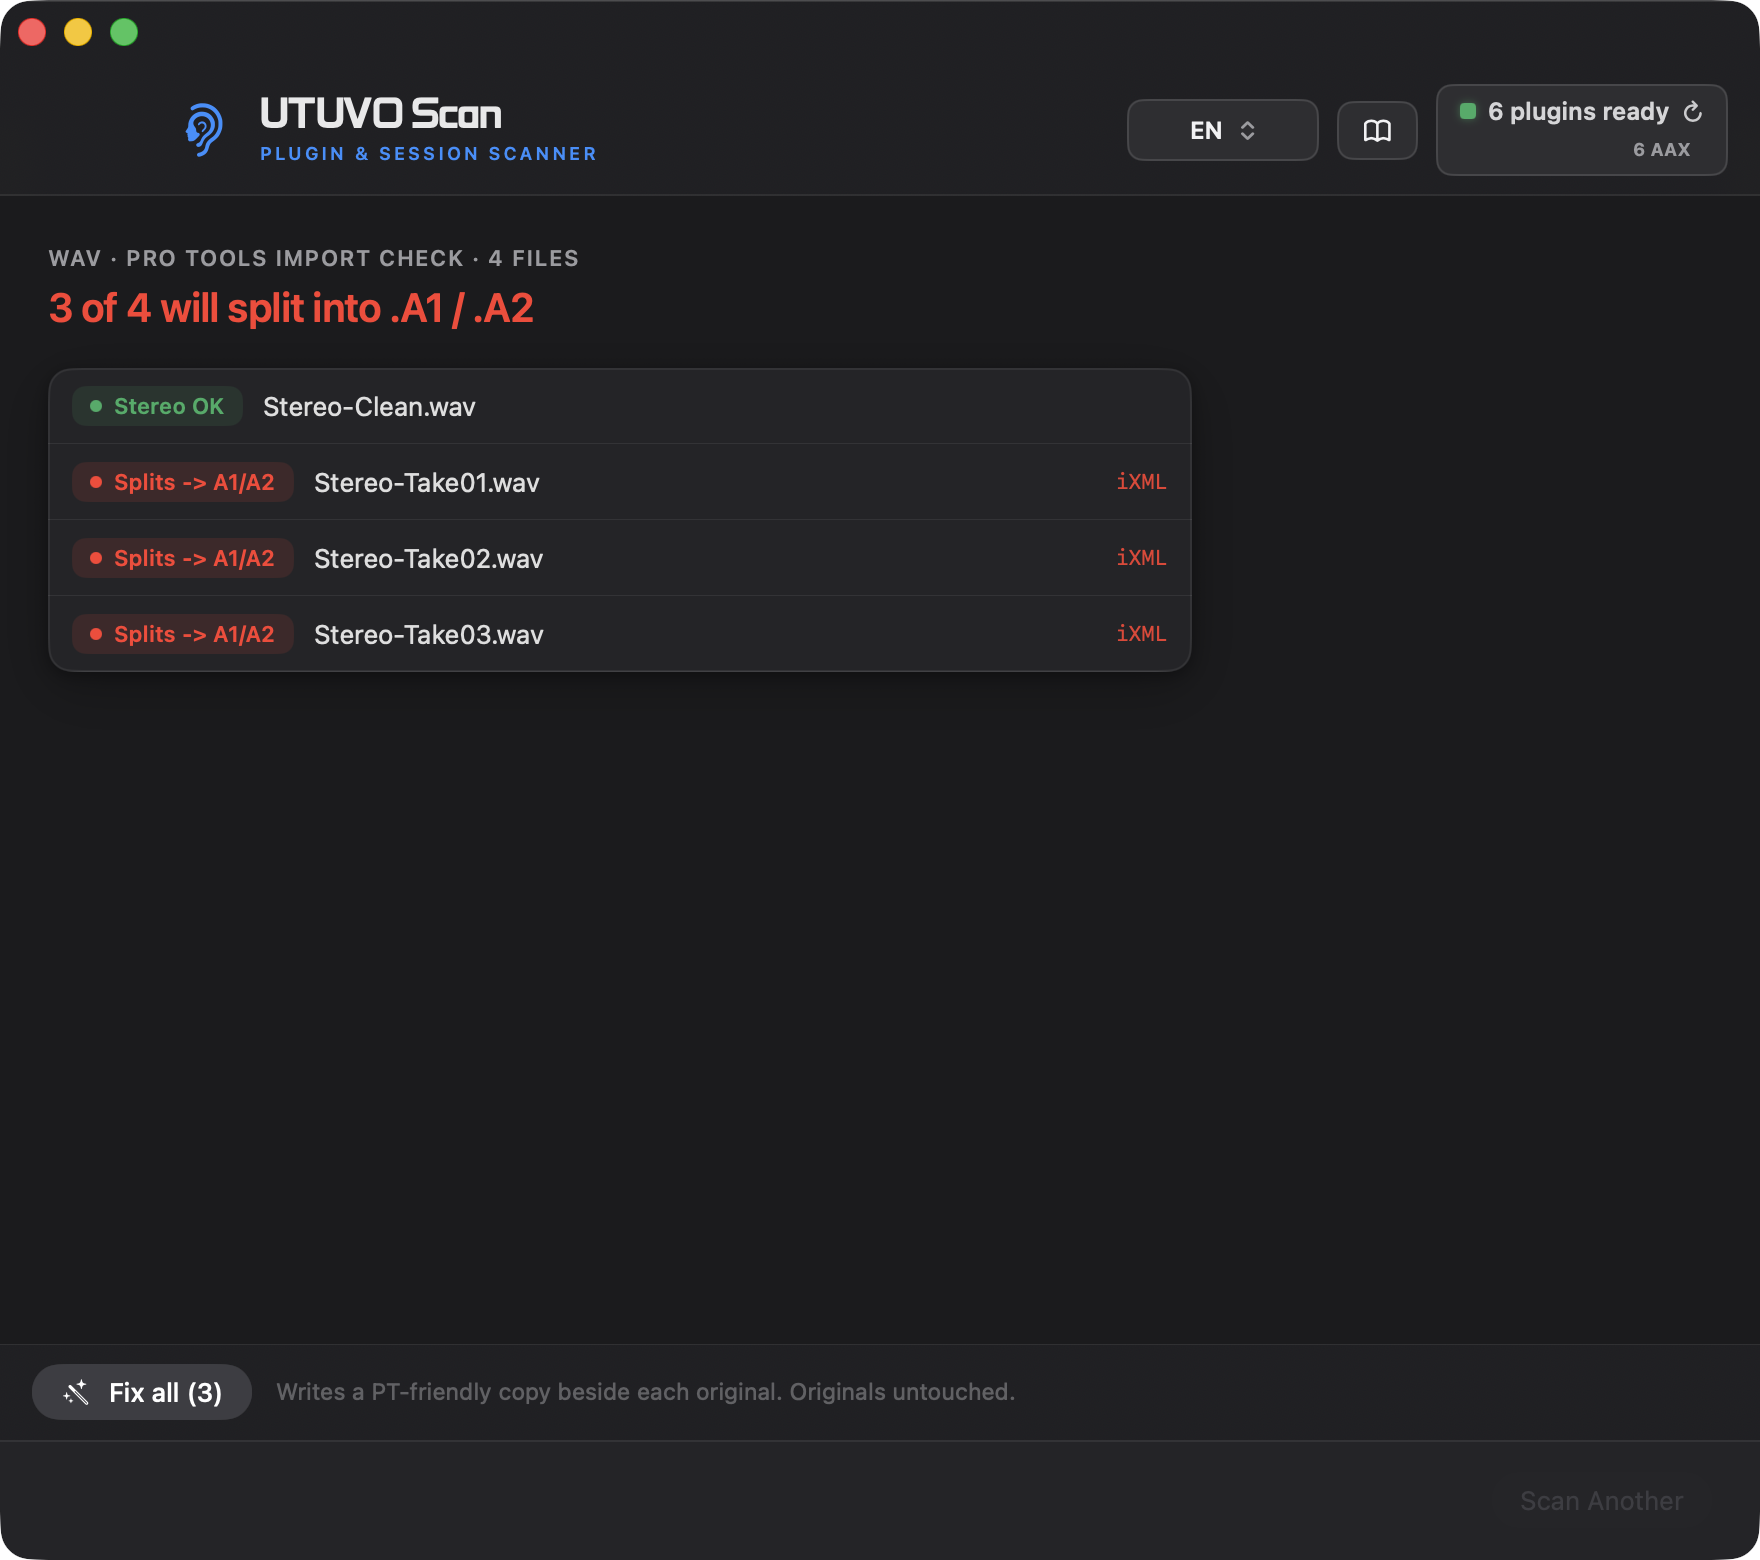Image resolution: width=1760 pixels, height=1560 pixels.
Task: Click the WAV Pro Tools Import Check heading
Action: click(314, 258)
